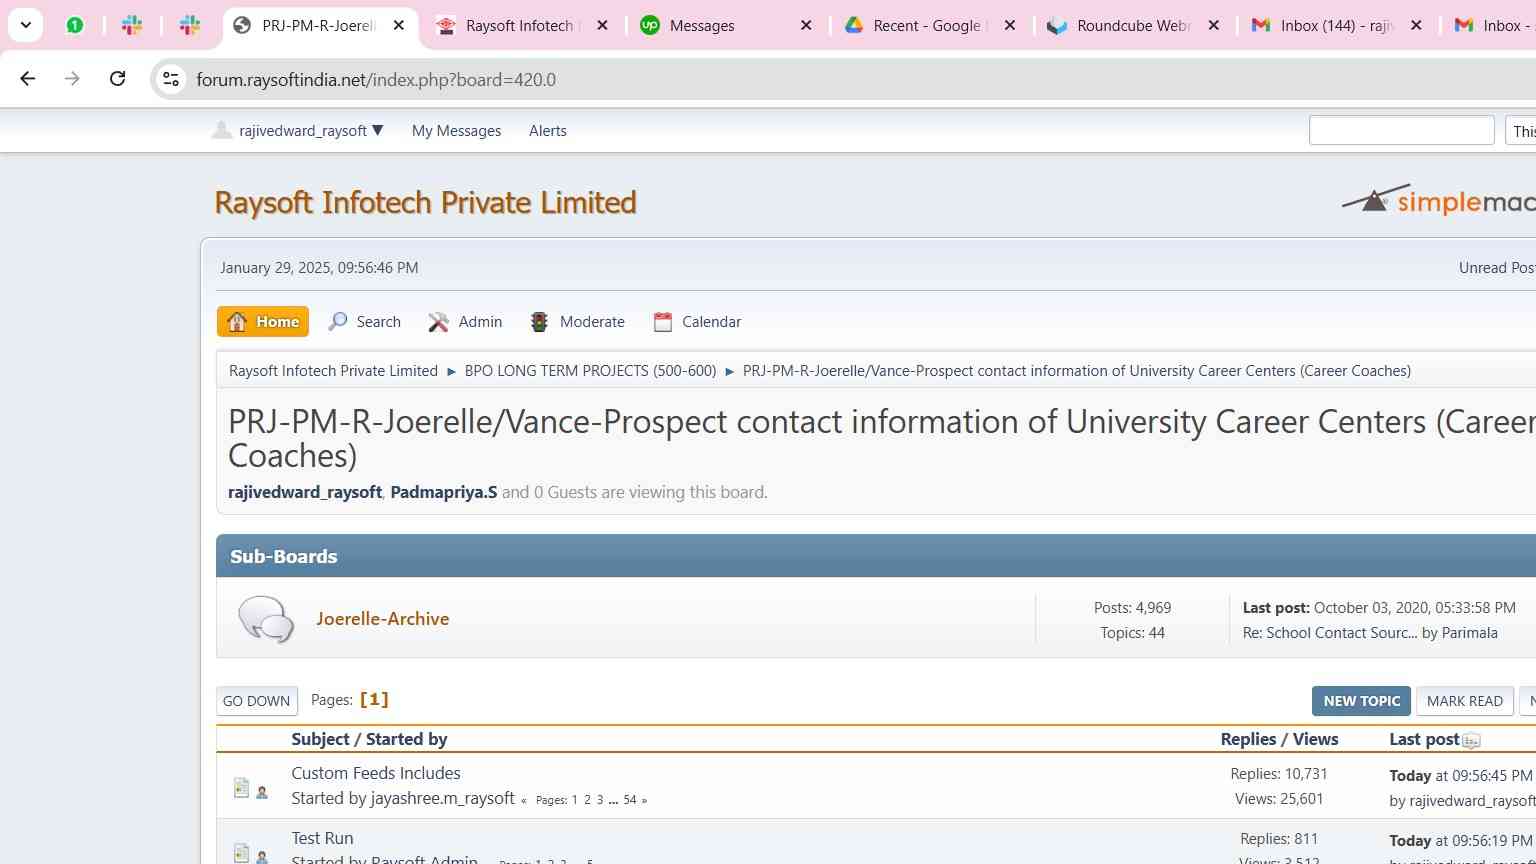1536x864 pixels.
Task: Click the GO DOWN button
Action: 257,701
